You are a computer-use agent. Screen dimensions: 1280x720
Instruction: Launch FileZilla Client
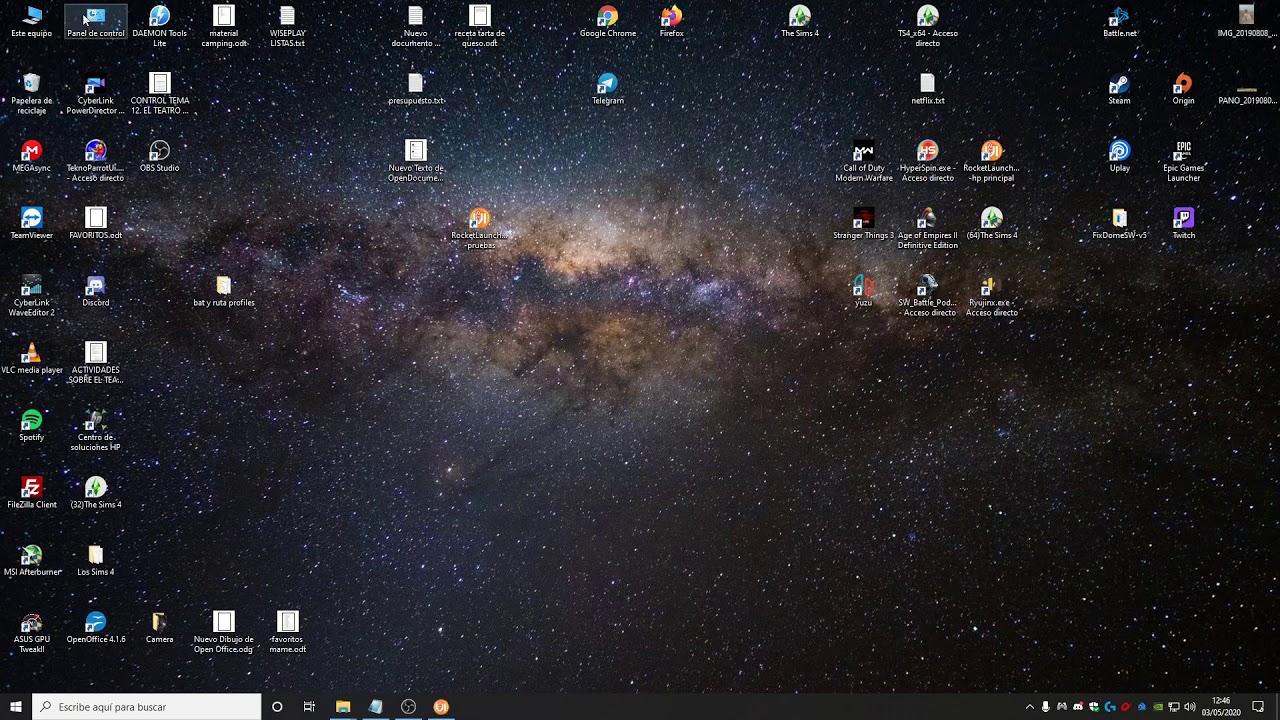tap(32, 492)
